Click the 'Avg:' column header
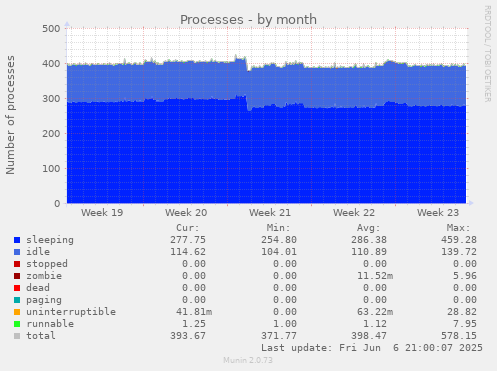497x371 pixels. (368, 228)
